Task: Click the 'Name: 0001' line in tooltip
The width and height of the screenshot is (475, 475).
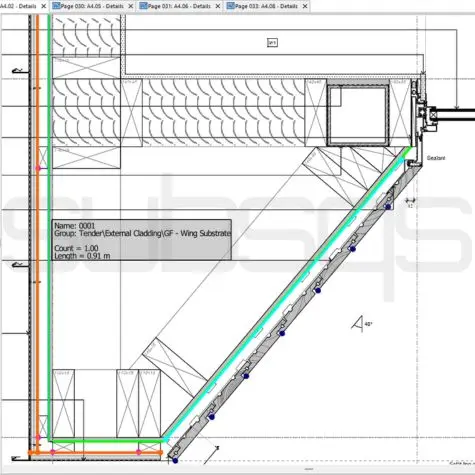Action: coord(75,226)
